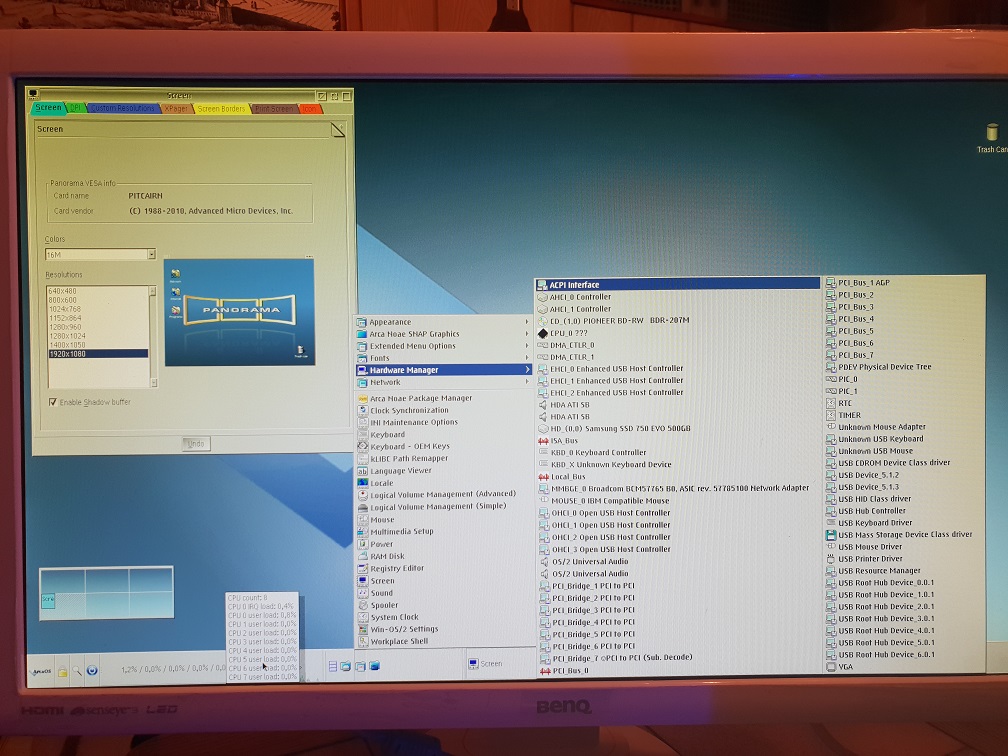The height and width of the screenshot is (756, 1008).
Task: Click the padlock lockup icon on the taskbar
Action: pos(62,671)
